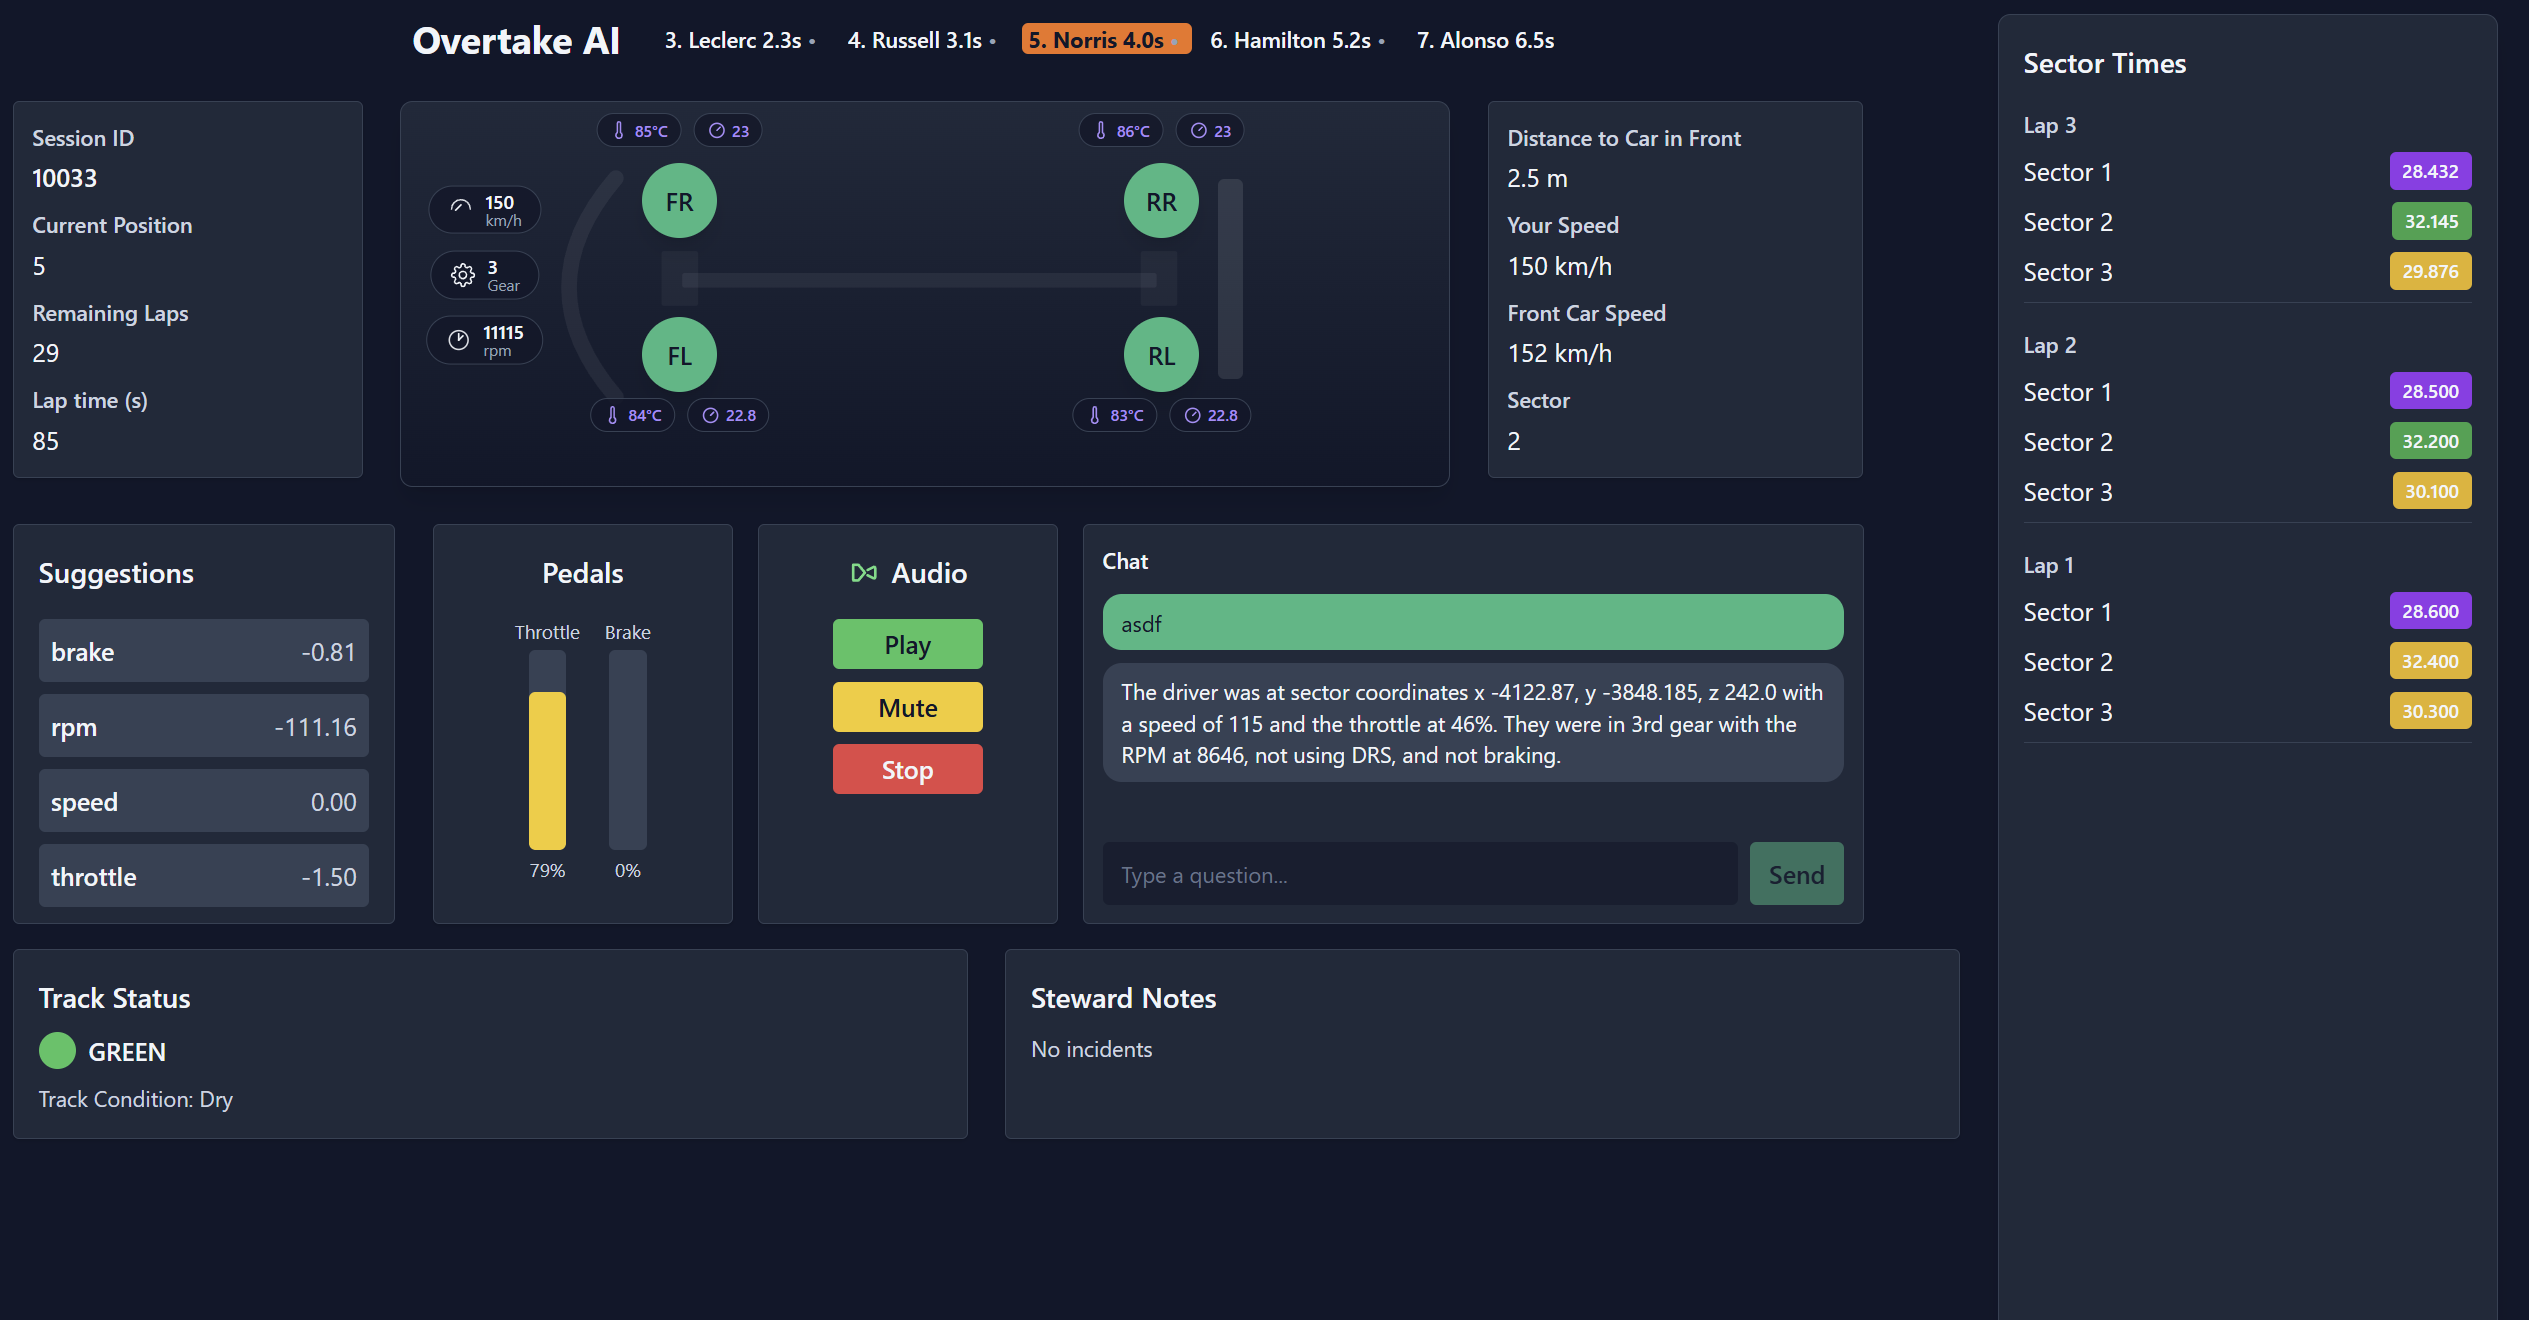This screenshot has height=1320, width=2529.
Task: Click the FL tire indicator circle
Action: click(x=679, y=355)
